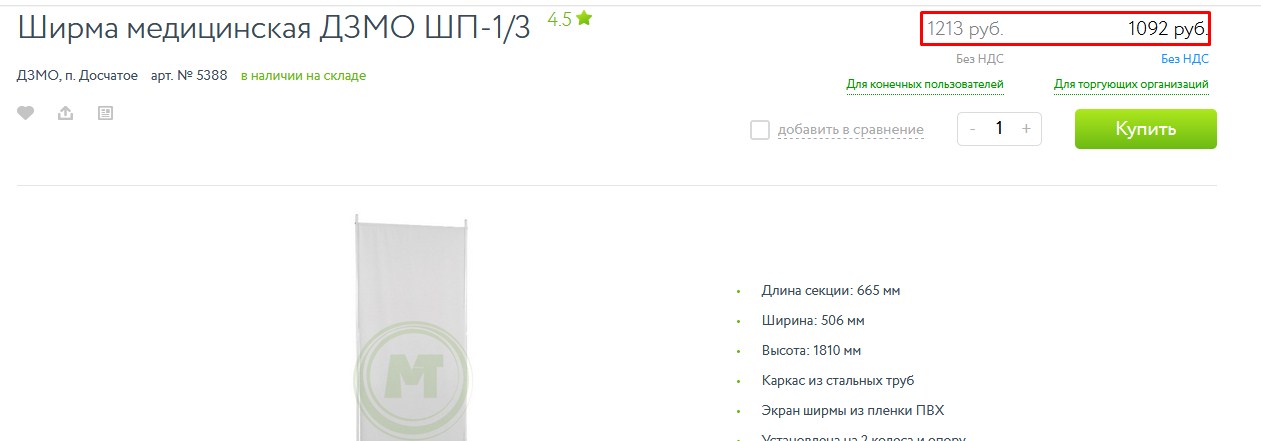Click the quantity field showing 1
The height and width of the screenshot is (441, 1261).
click(999, 129)
